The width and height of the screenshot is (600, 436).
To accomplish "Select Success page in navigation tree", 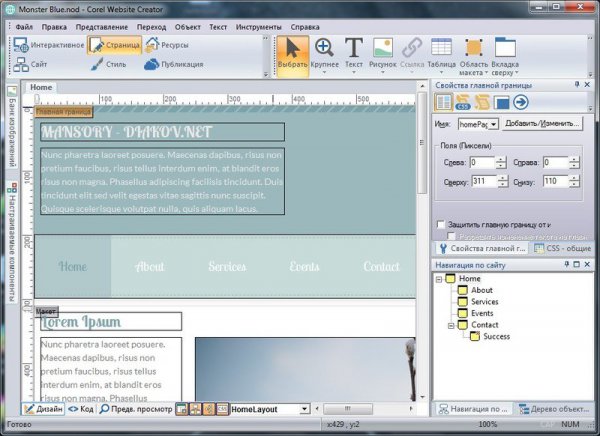I will [x=496, y=336].
